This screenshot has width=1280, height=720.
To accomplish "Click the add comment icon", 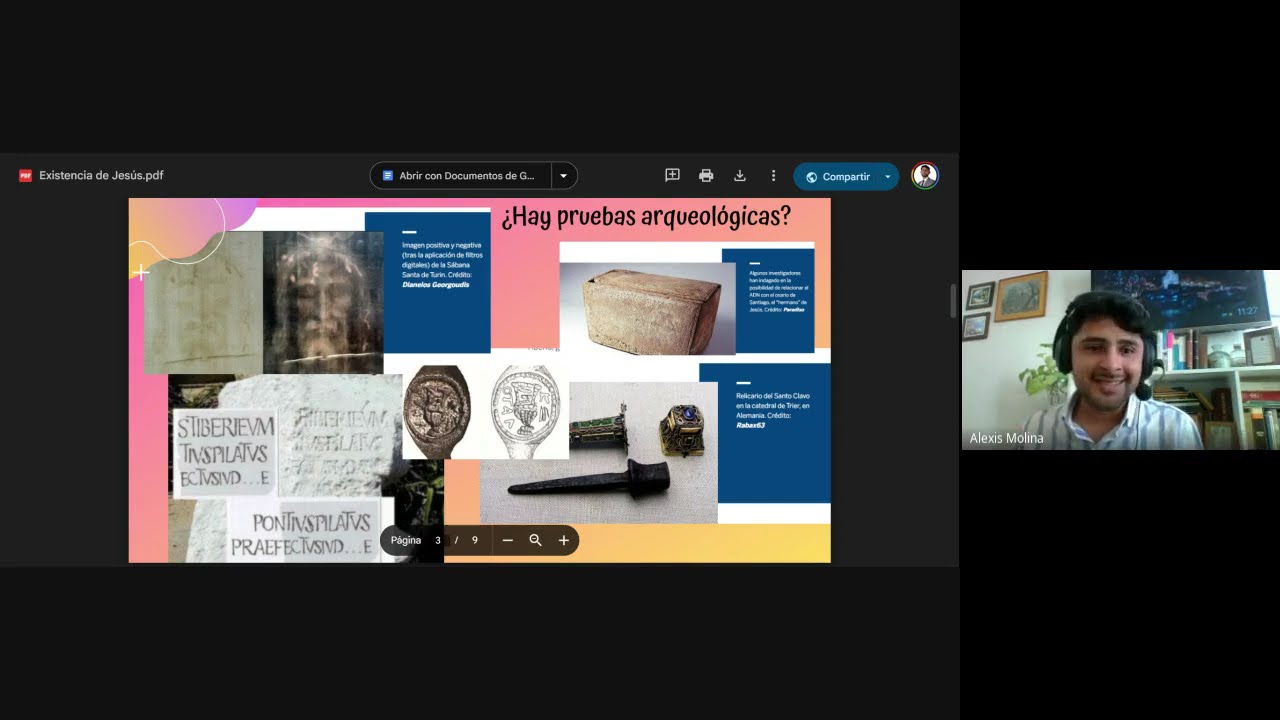I will pyautogui.click(x=672, y=176).
